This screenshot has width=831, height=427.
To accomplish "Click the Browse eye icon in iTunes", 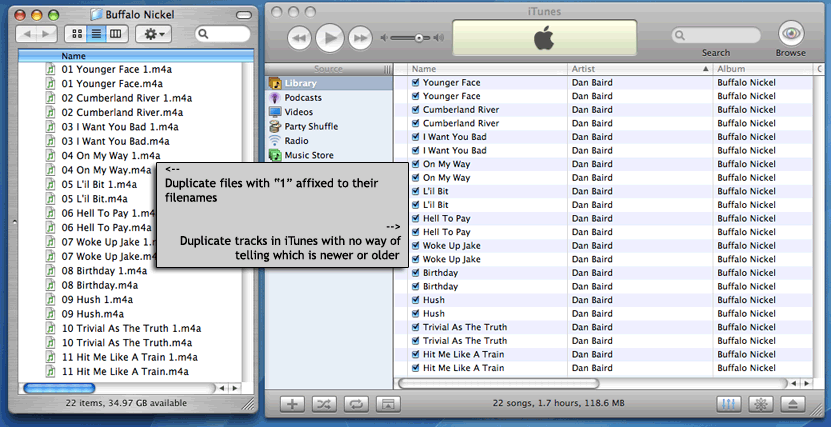I will [791, 34].
